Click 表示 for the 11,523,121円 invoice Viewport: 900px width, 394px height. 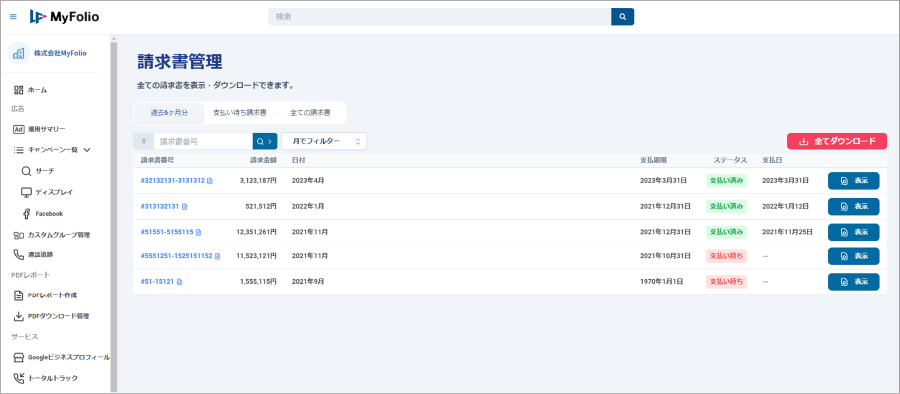854,256
